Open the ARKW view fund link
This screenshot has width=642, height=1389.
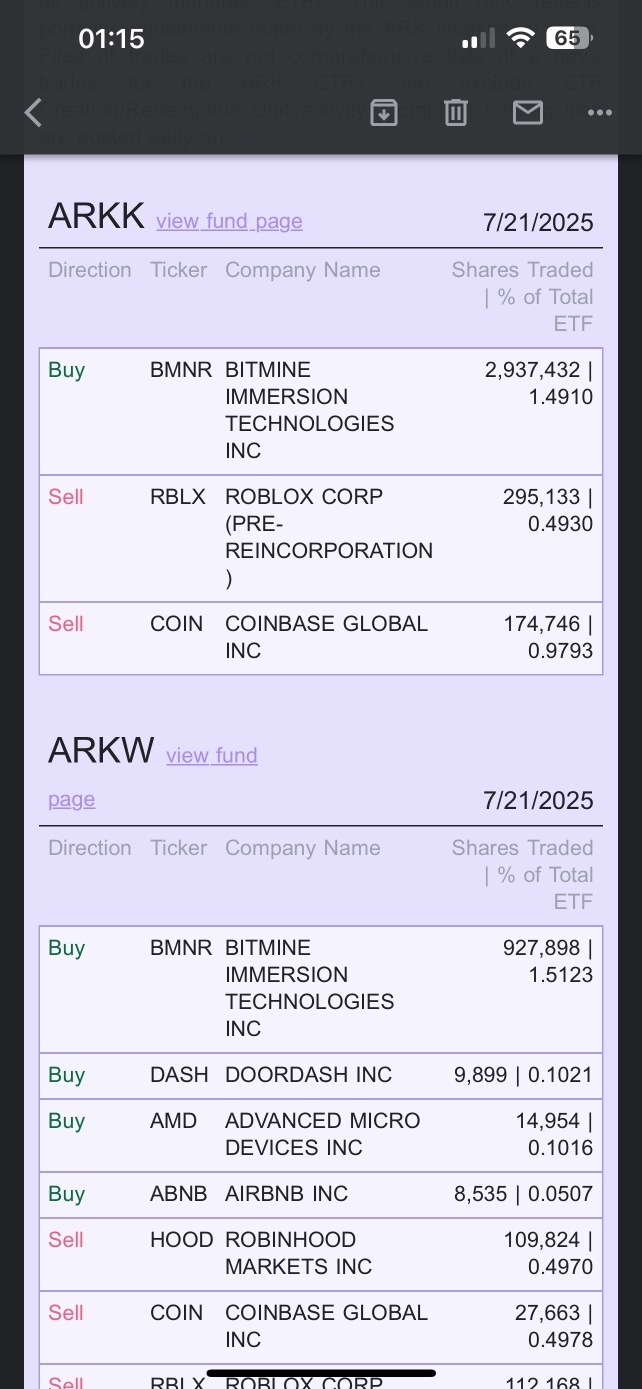(x=212, y=755)
